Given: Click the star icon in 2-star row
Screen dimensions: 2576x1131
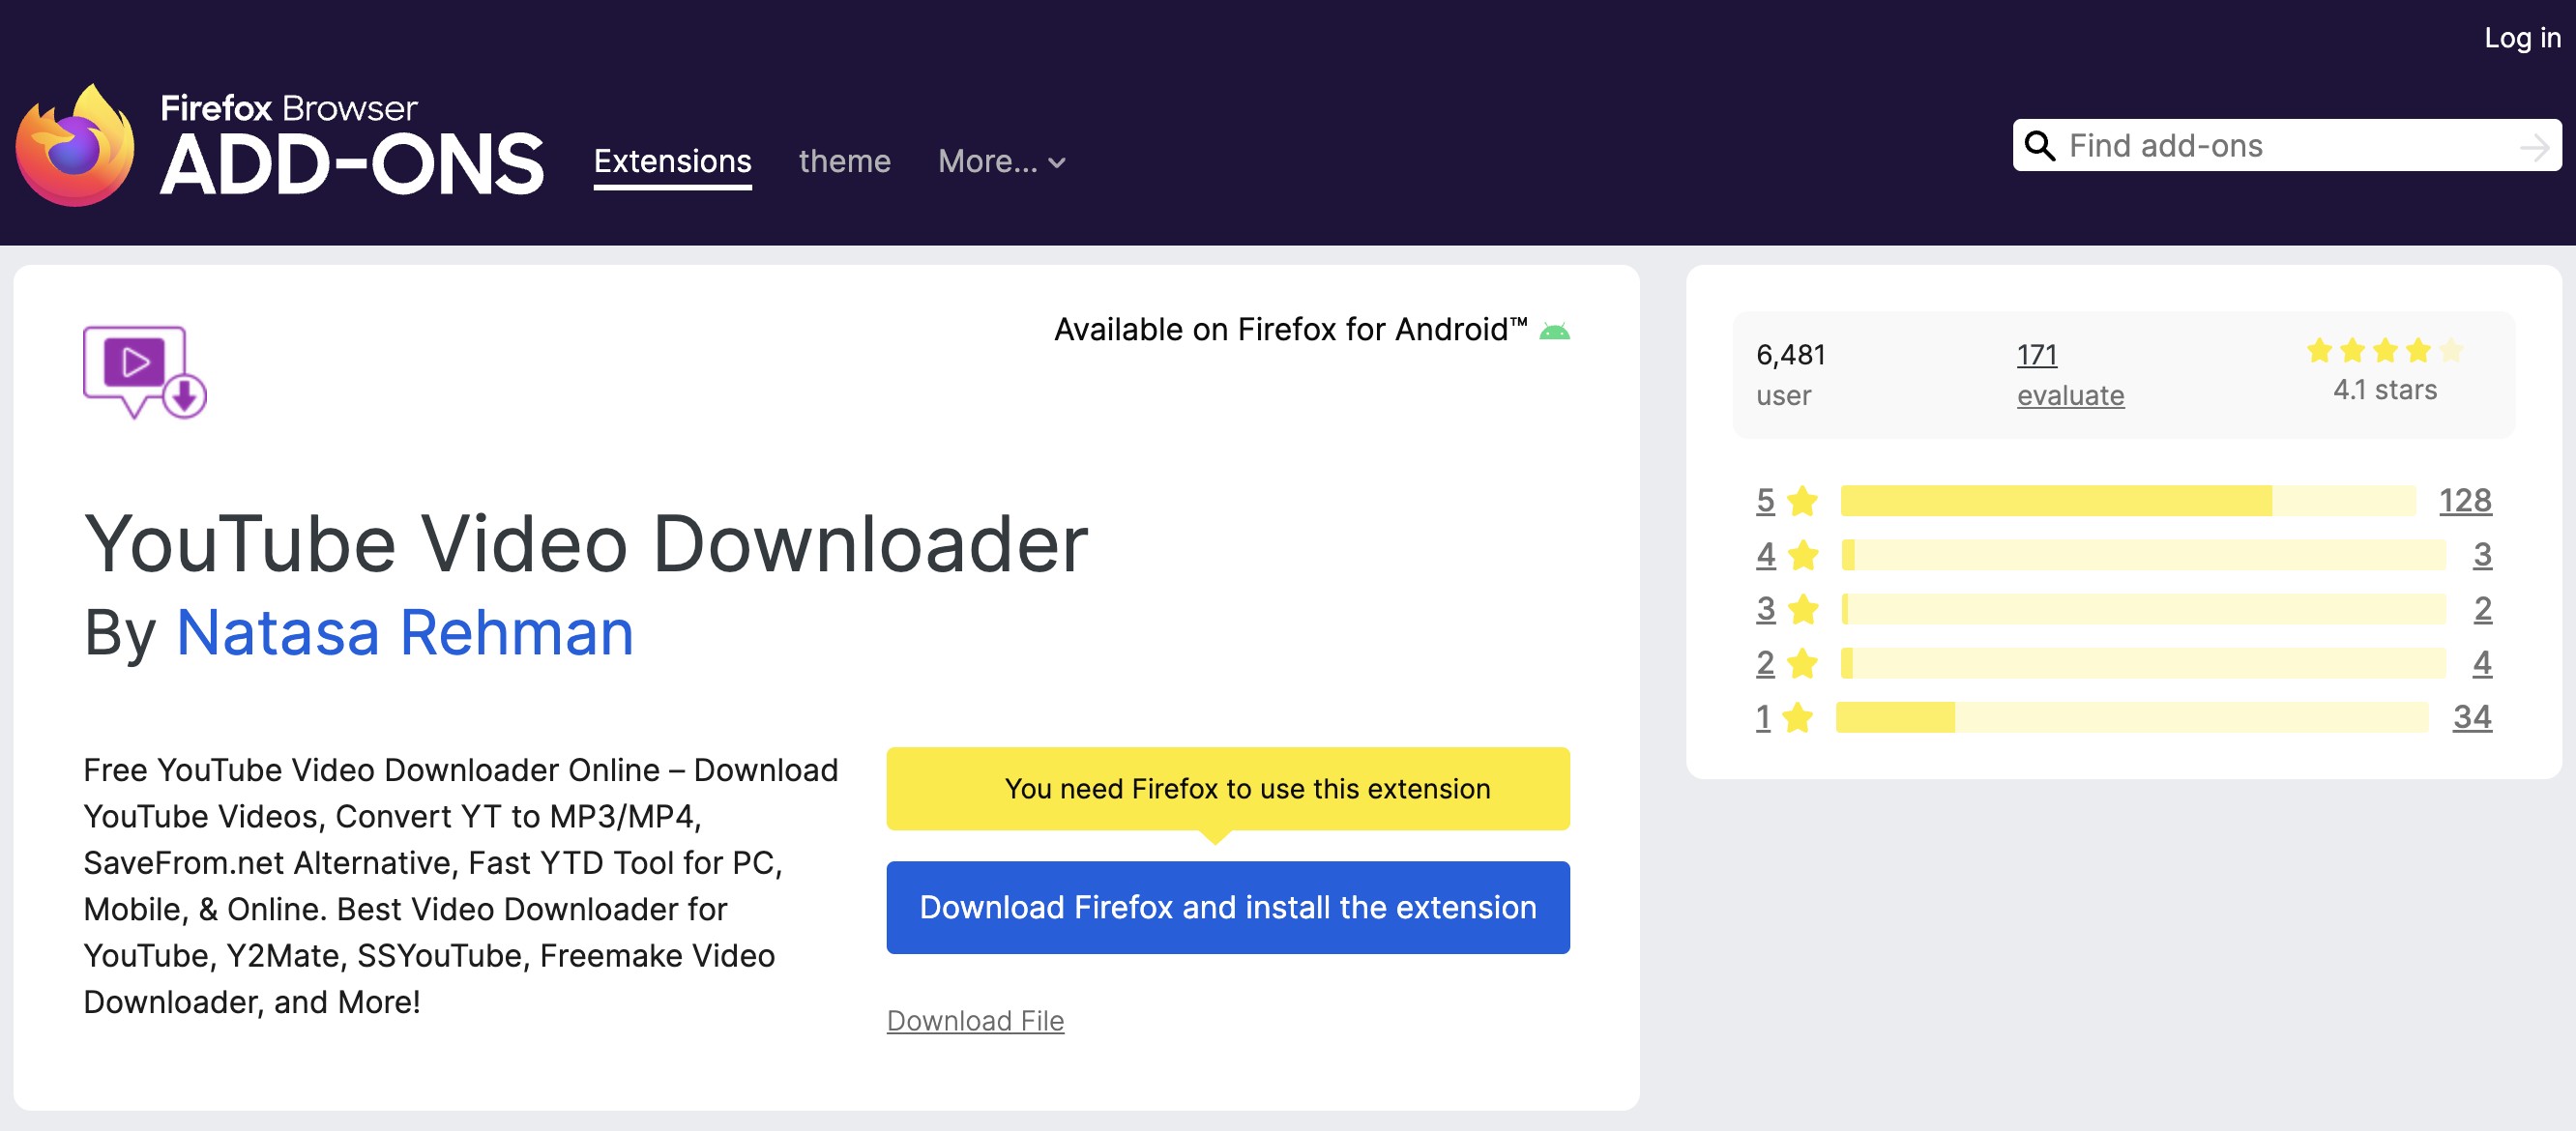Looking at the screenshot, I should 1802,662.
